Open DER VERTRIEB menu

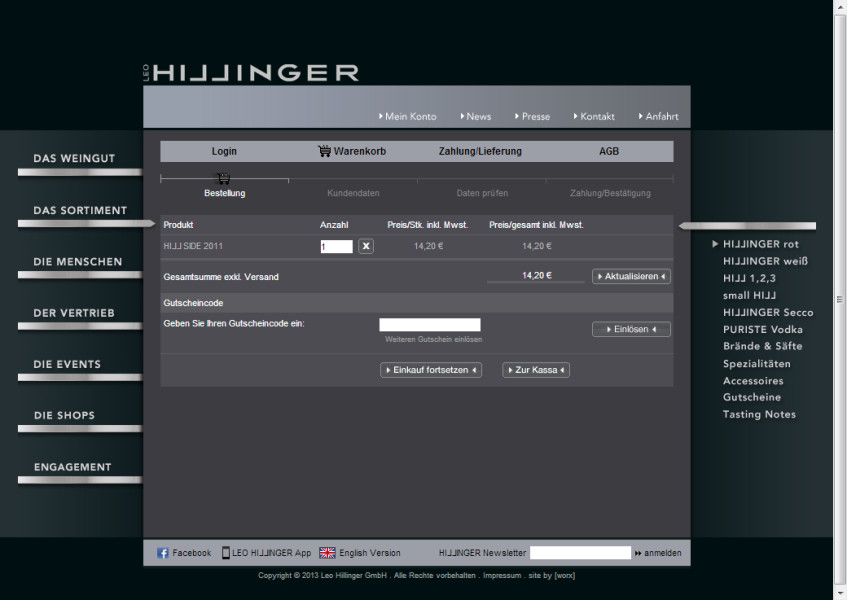(74, 313)
